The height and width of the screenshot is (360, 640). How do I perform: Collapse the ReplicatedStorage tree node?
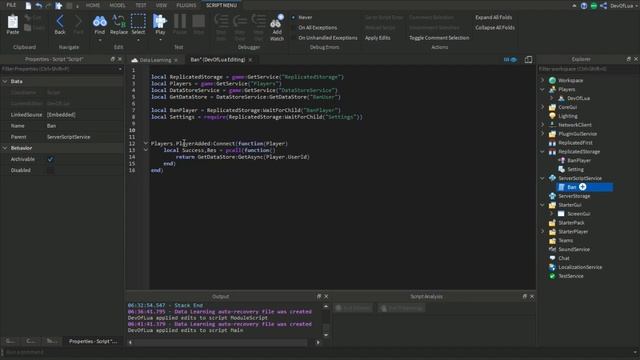pos(542,152)
